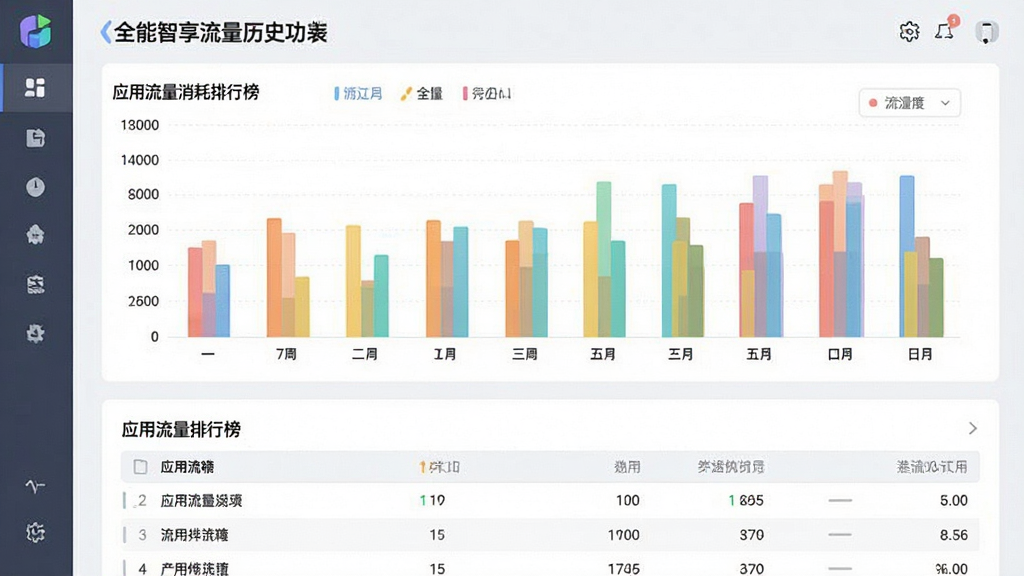Click the 应用流量 column header

coord(187,467)
